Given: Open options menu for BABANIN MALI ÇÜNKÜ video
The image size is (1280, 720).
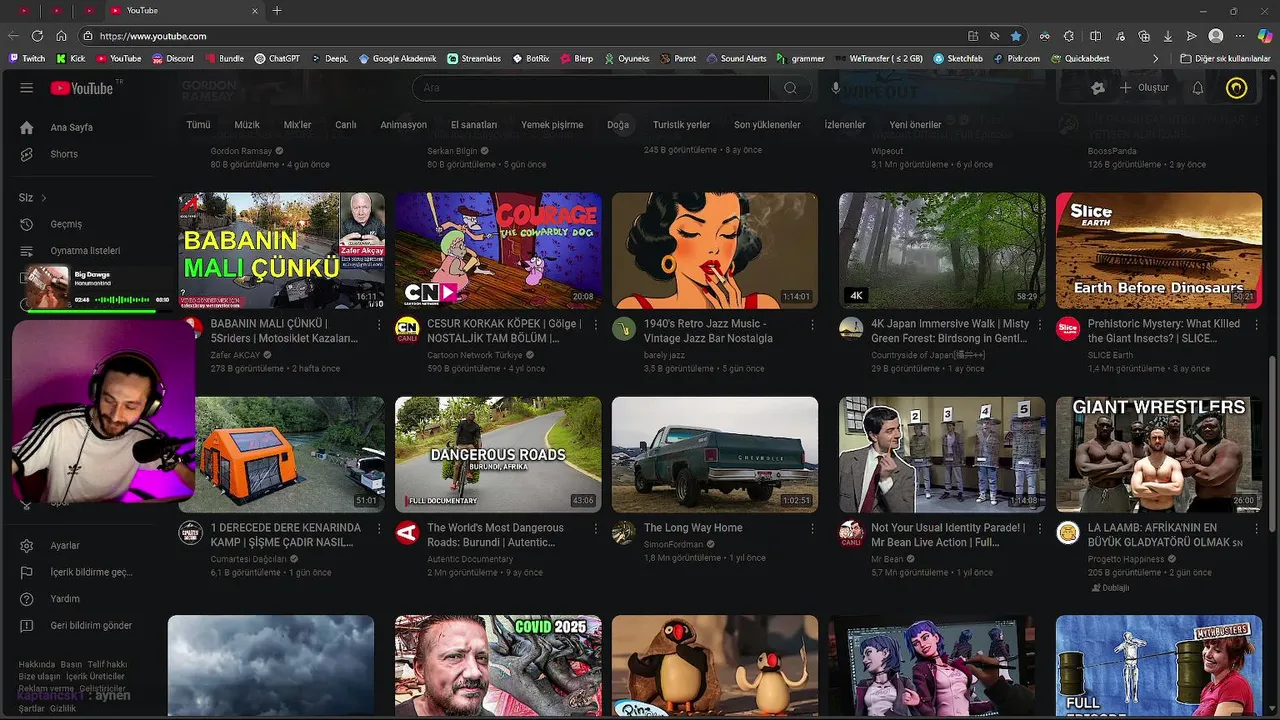Looking at the screenshot, I should [x=379, y=325].
